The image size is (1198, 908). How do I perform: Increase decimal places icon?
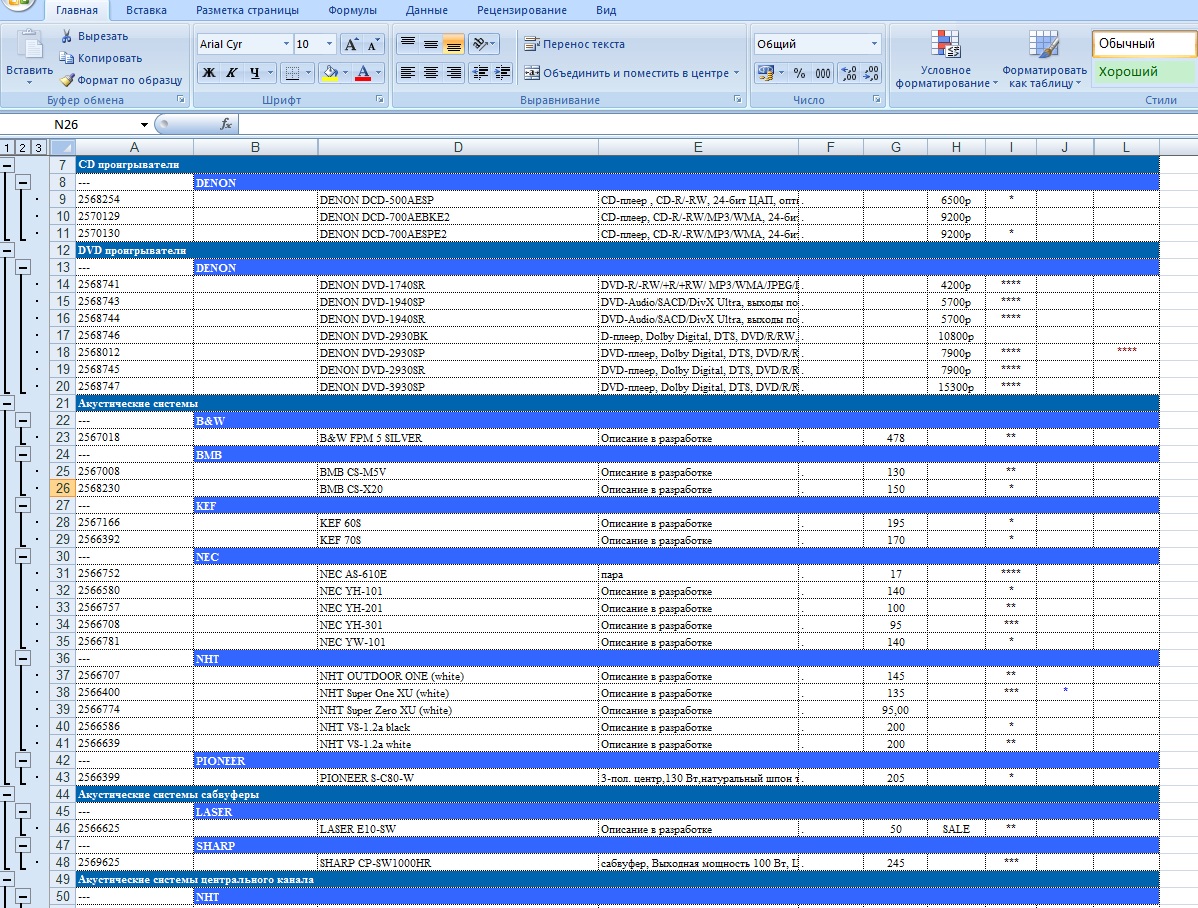[849, 73]
